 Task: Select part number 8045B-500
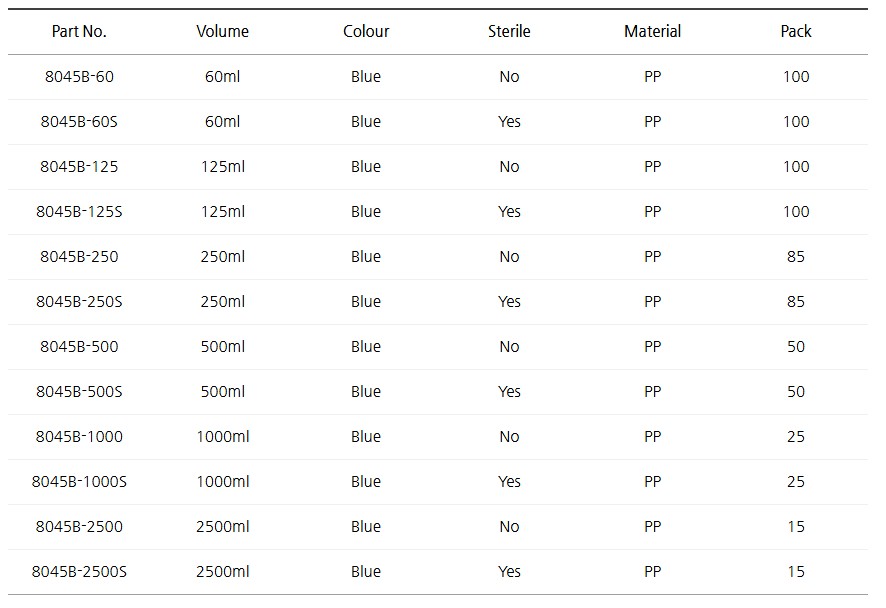point(79,347)
